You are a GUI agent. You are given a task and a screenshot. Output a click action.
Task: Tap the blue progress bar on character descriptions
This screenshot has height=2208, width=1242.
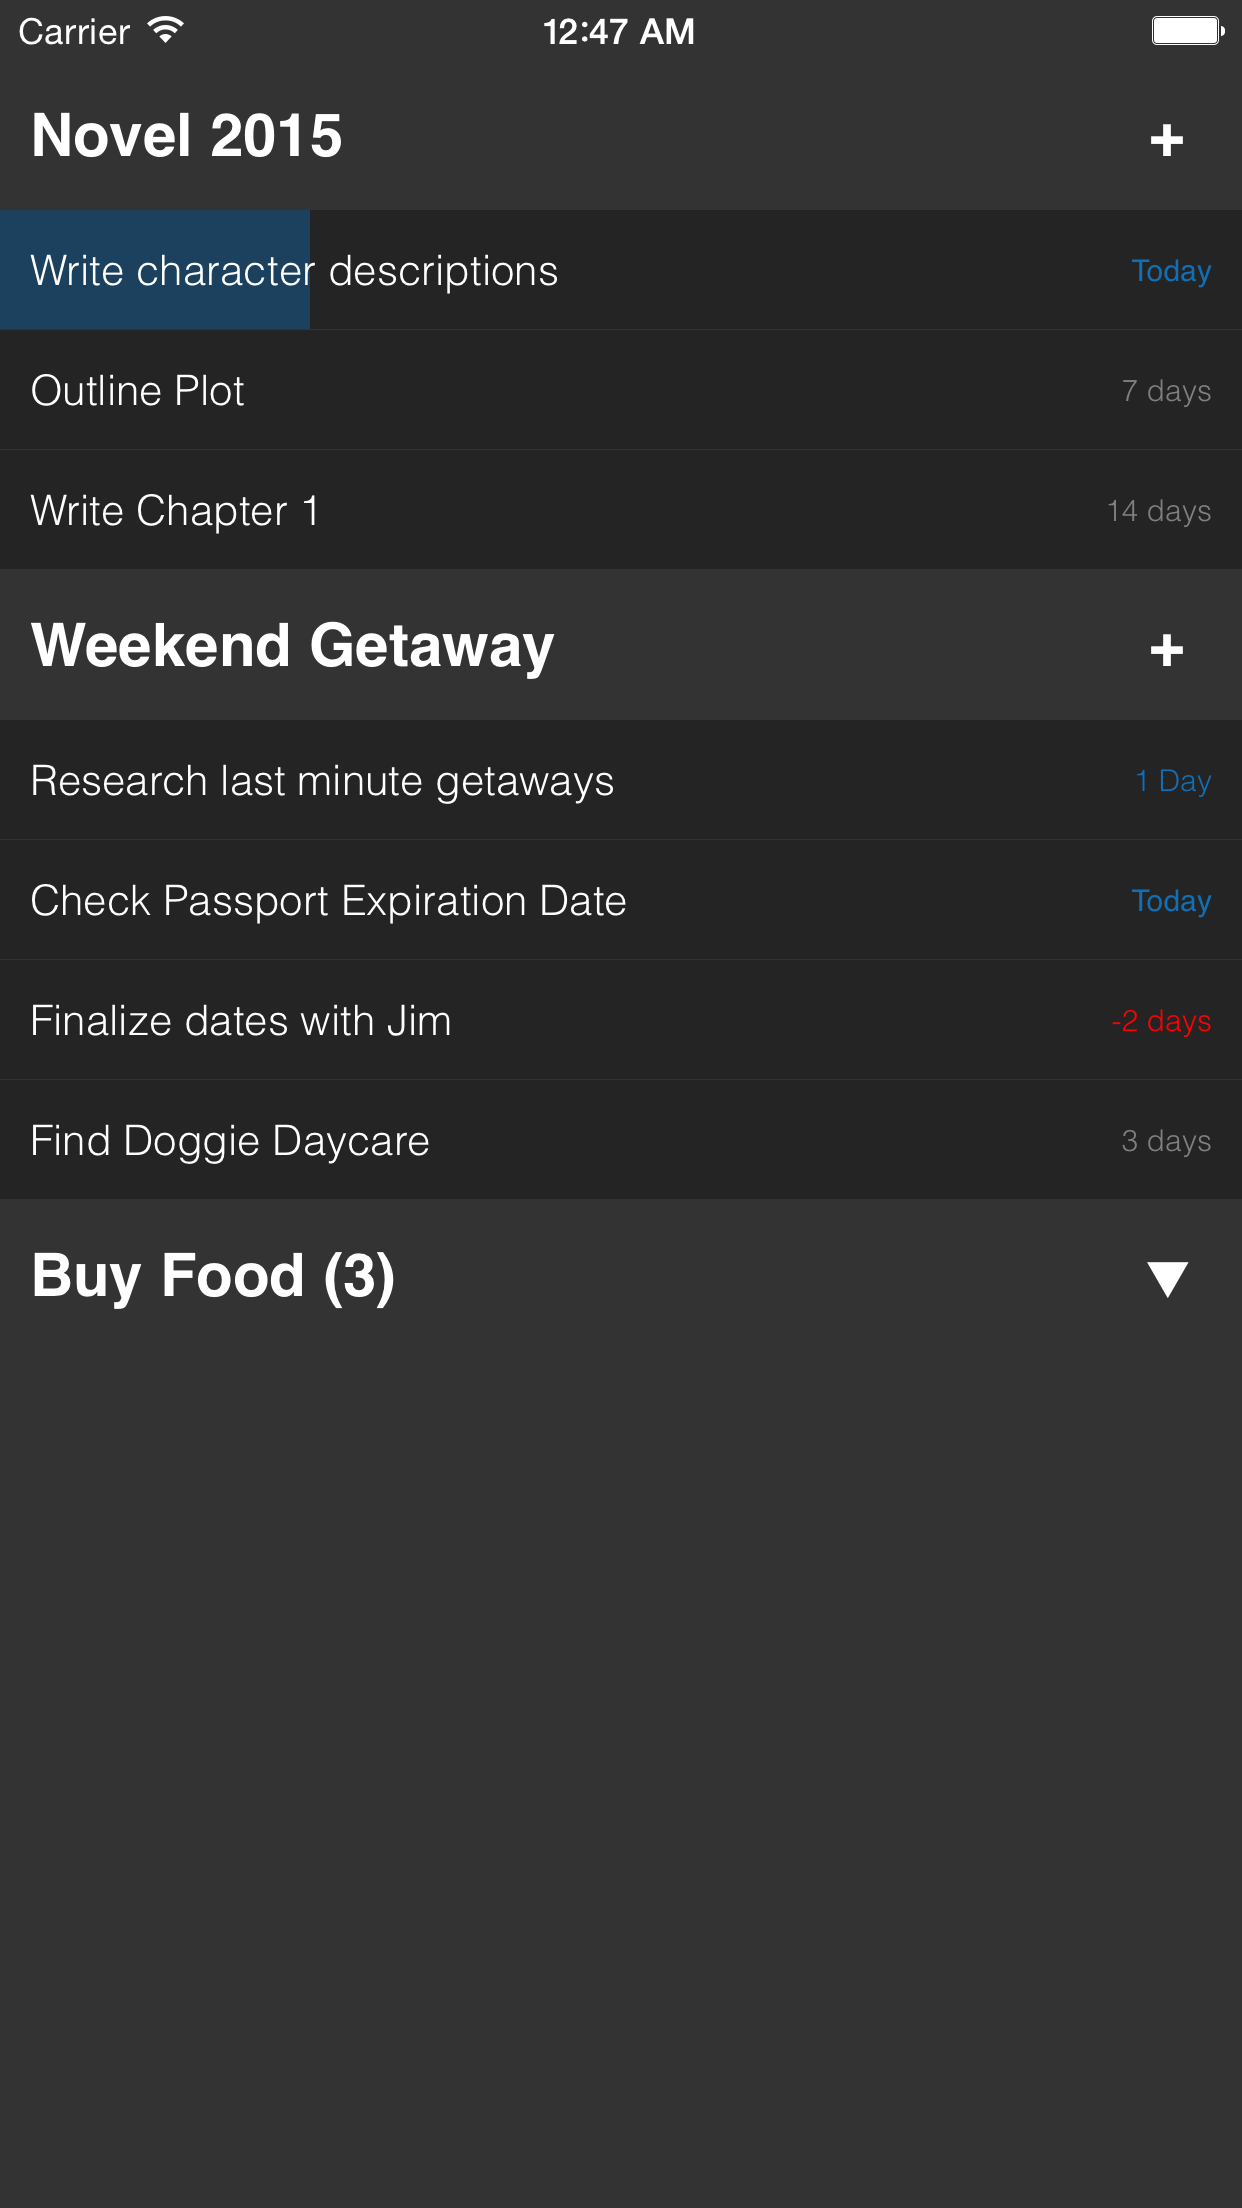(155, 270)
